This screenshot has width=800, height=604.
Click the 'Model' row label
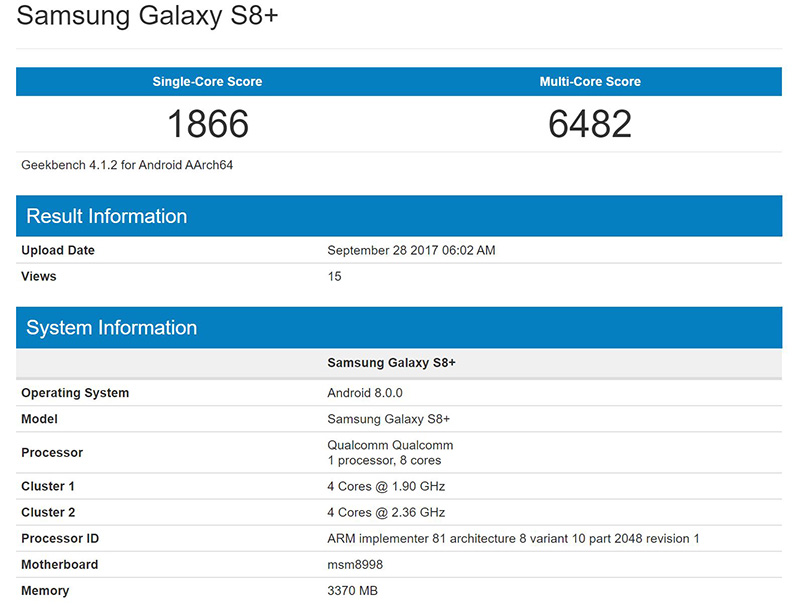pos(39,419)
